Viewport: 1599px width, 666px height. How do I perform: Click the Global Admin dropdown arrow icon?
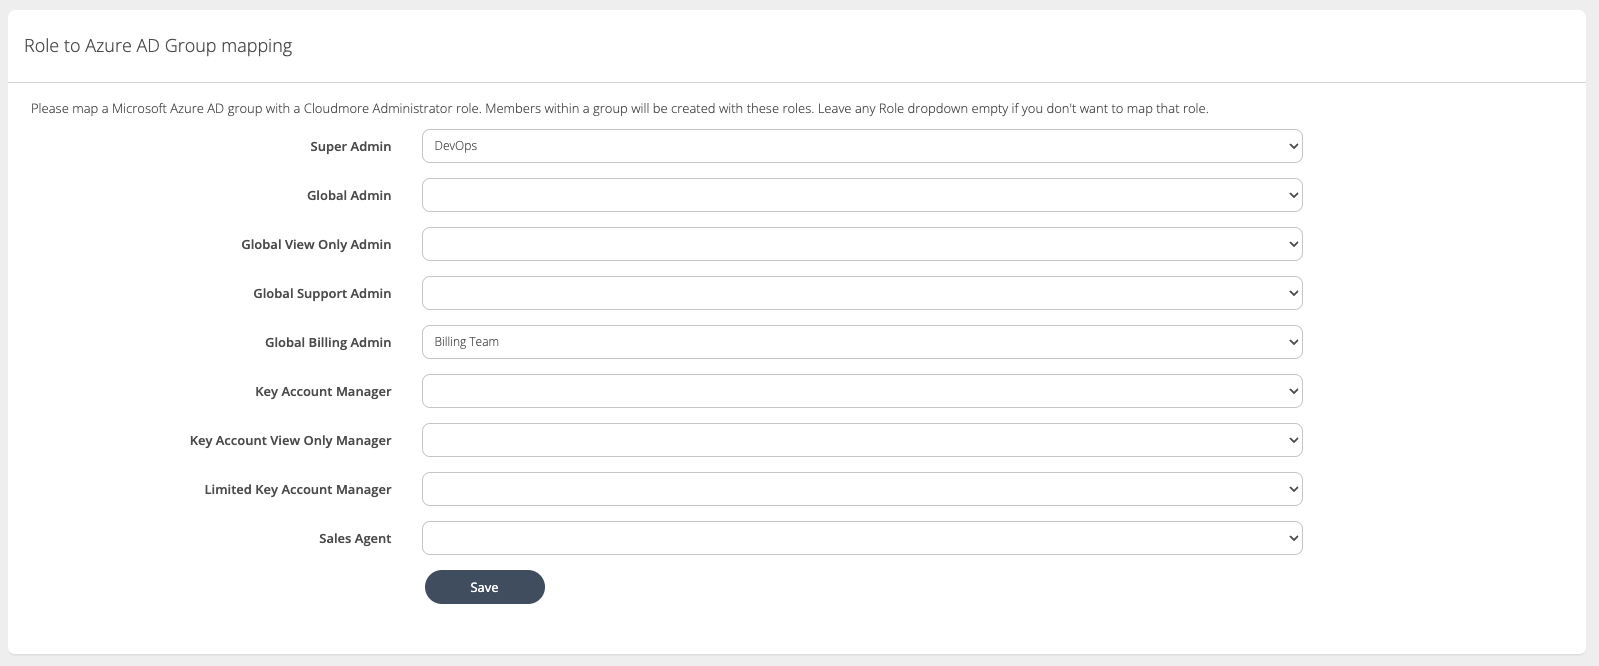[x=1290, y=195]
